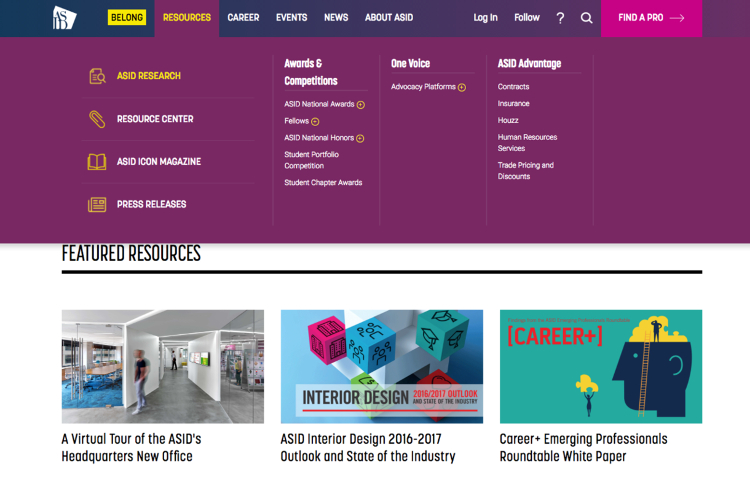Expand the Fellows plus icon
Viewport: 750px width, 483px height.
click(315, 121)
